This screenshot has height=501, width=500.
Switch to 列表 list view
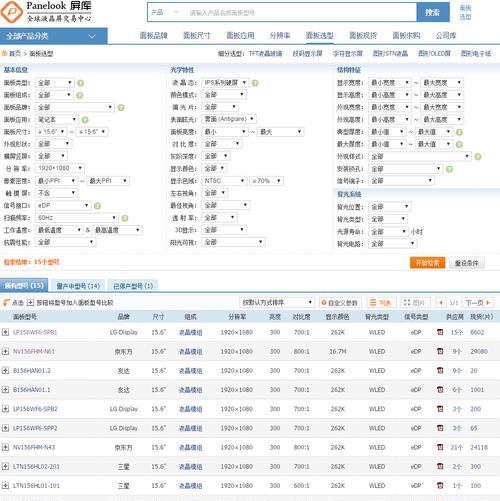pos(381,302)
